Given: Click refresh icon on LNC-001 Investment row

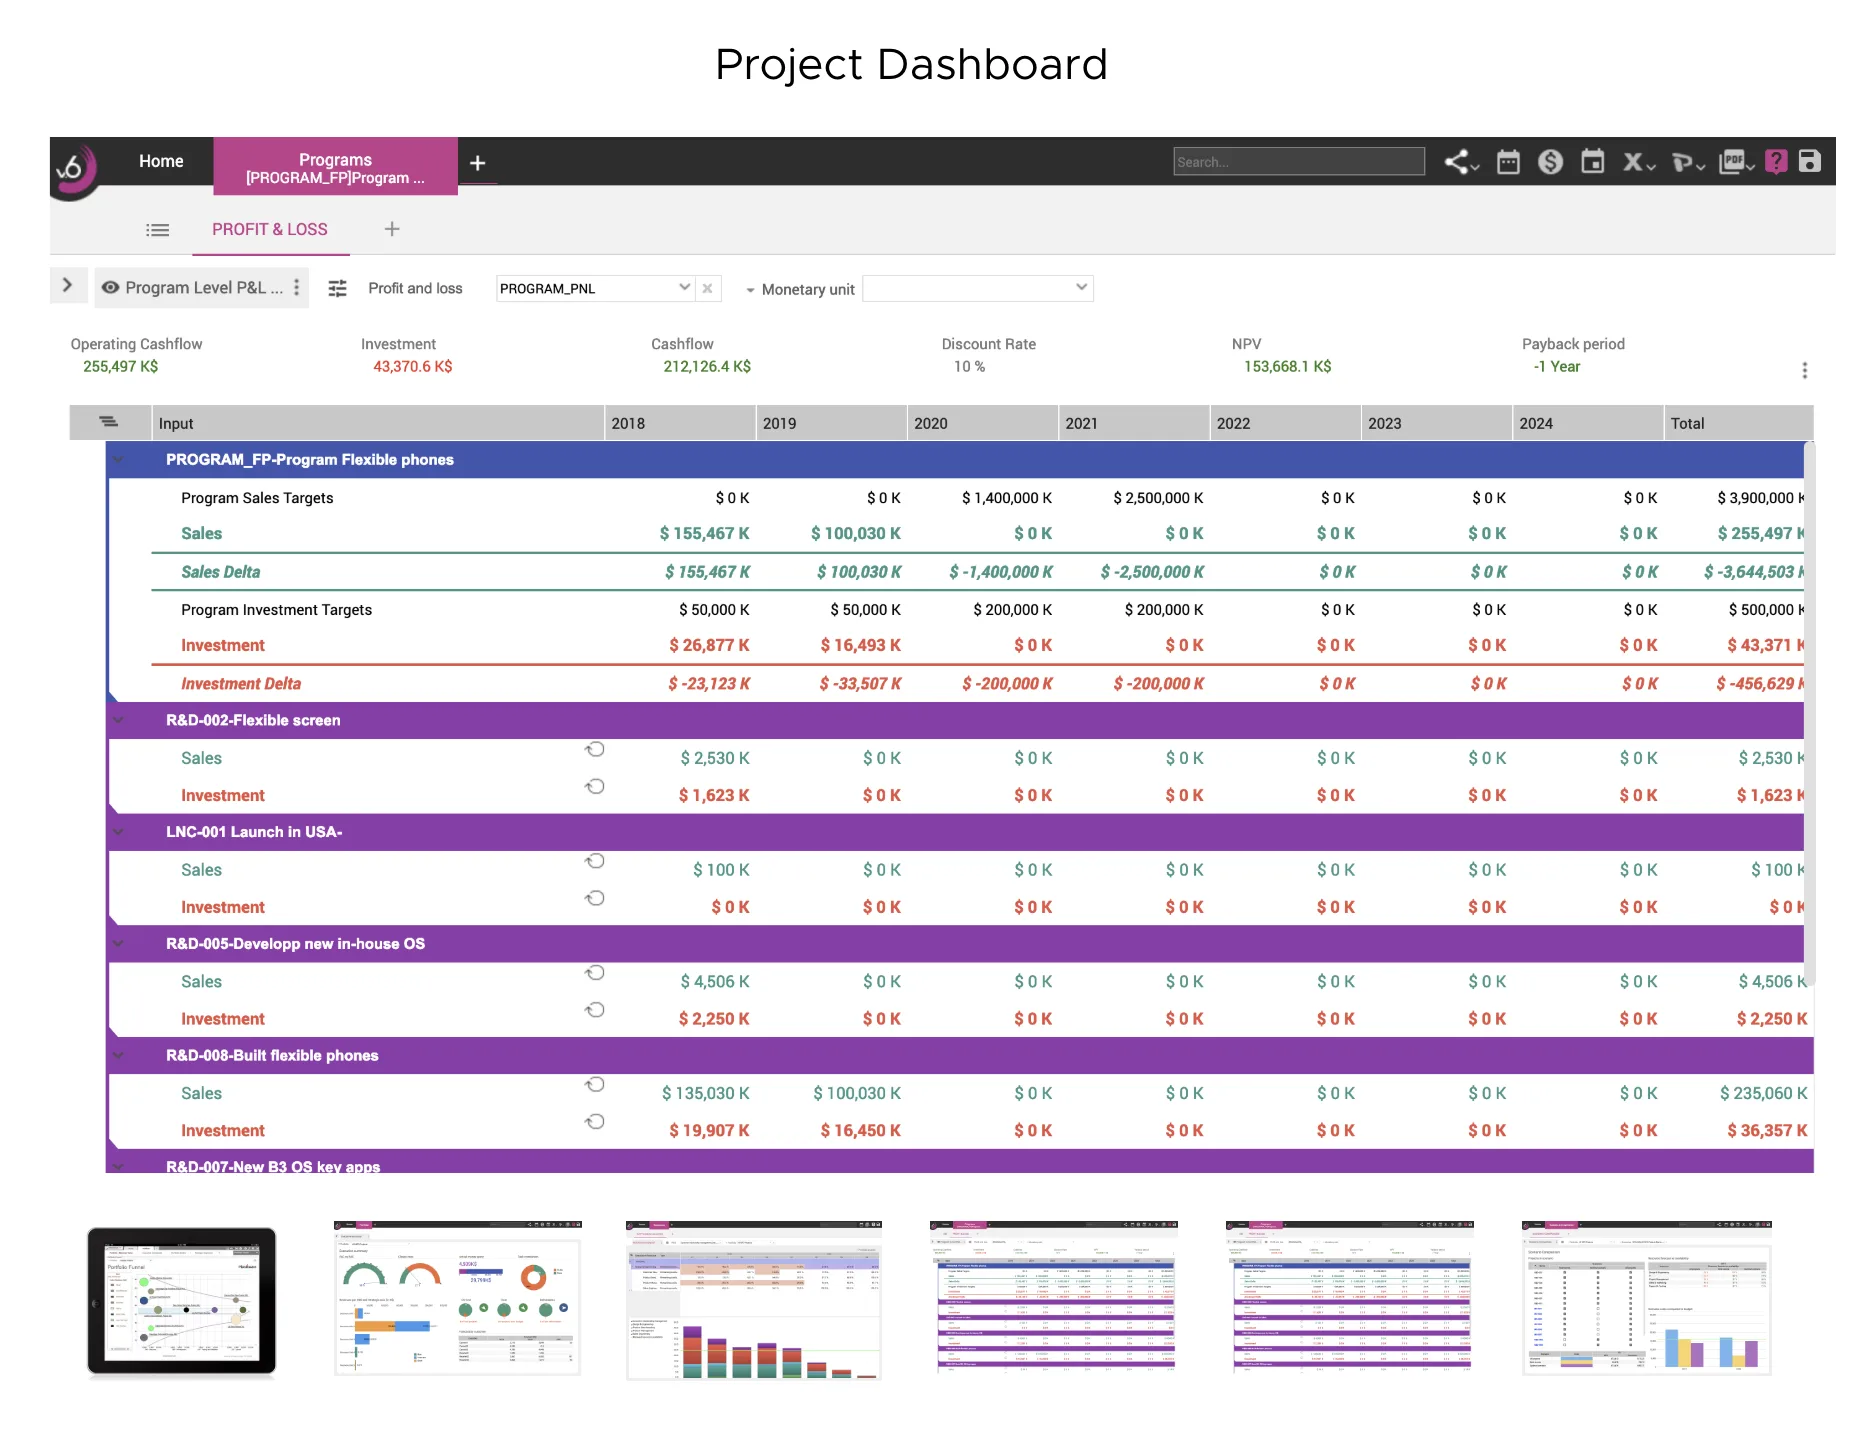Looking at the screenshot, I should 595,898.
